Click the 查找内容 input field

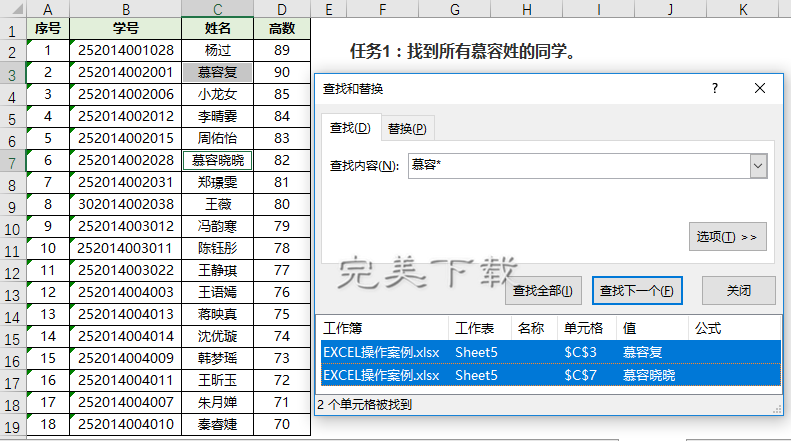tap(579, 166)
